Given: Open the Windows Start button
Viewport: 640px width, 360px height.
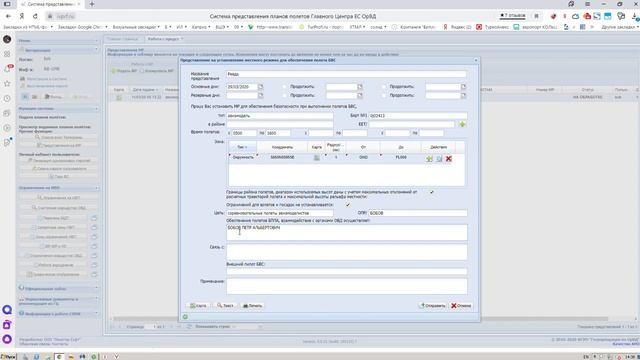Looking at the screenshot, I should coord(8,357).
